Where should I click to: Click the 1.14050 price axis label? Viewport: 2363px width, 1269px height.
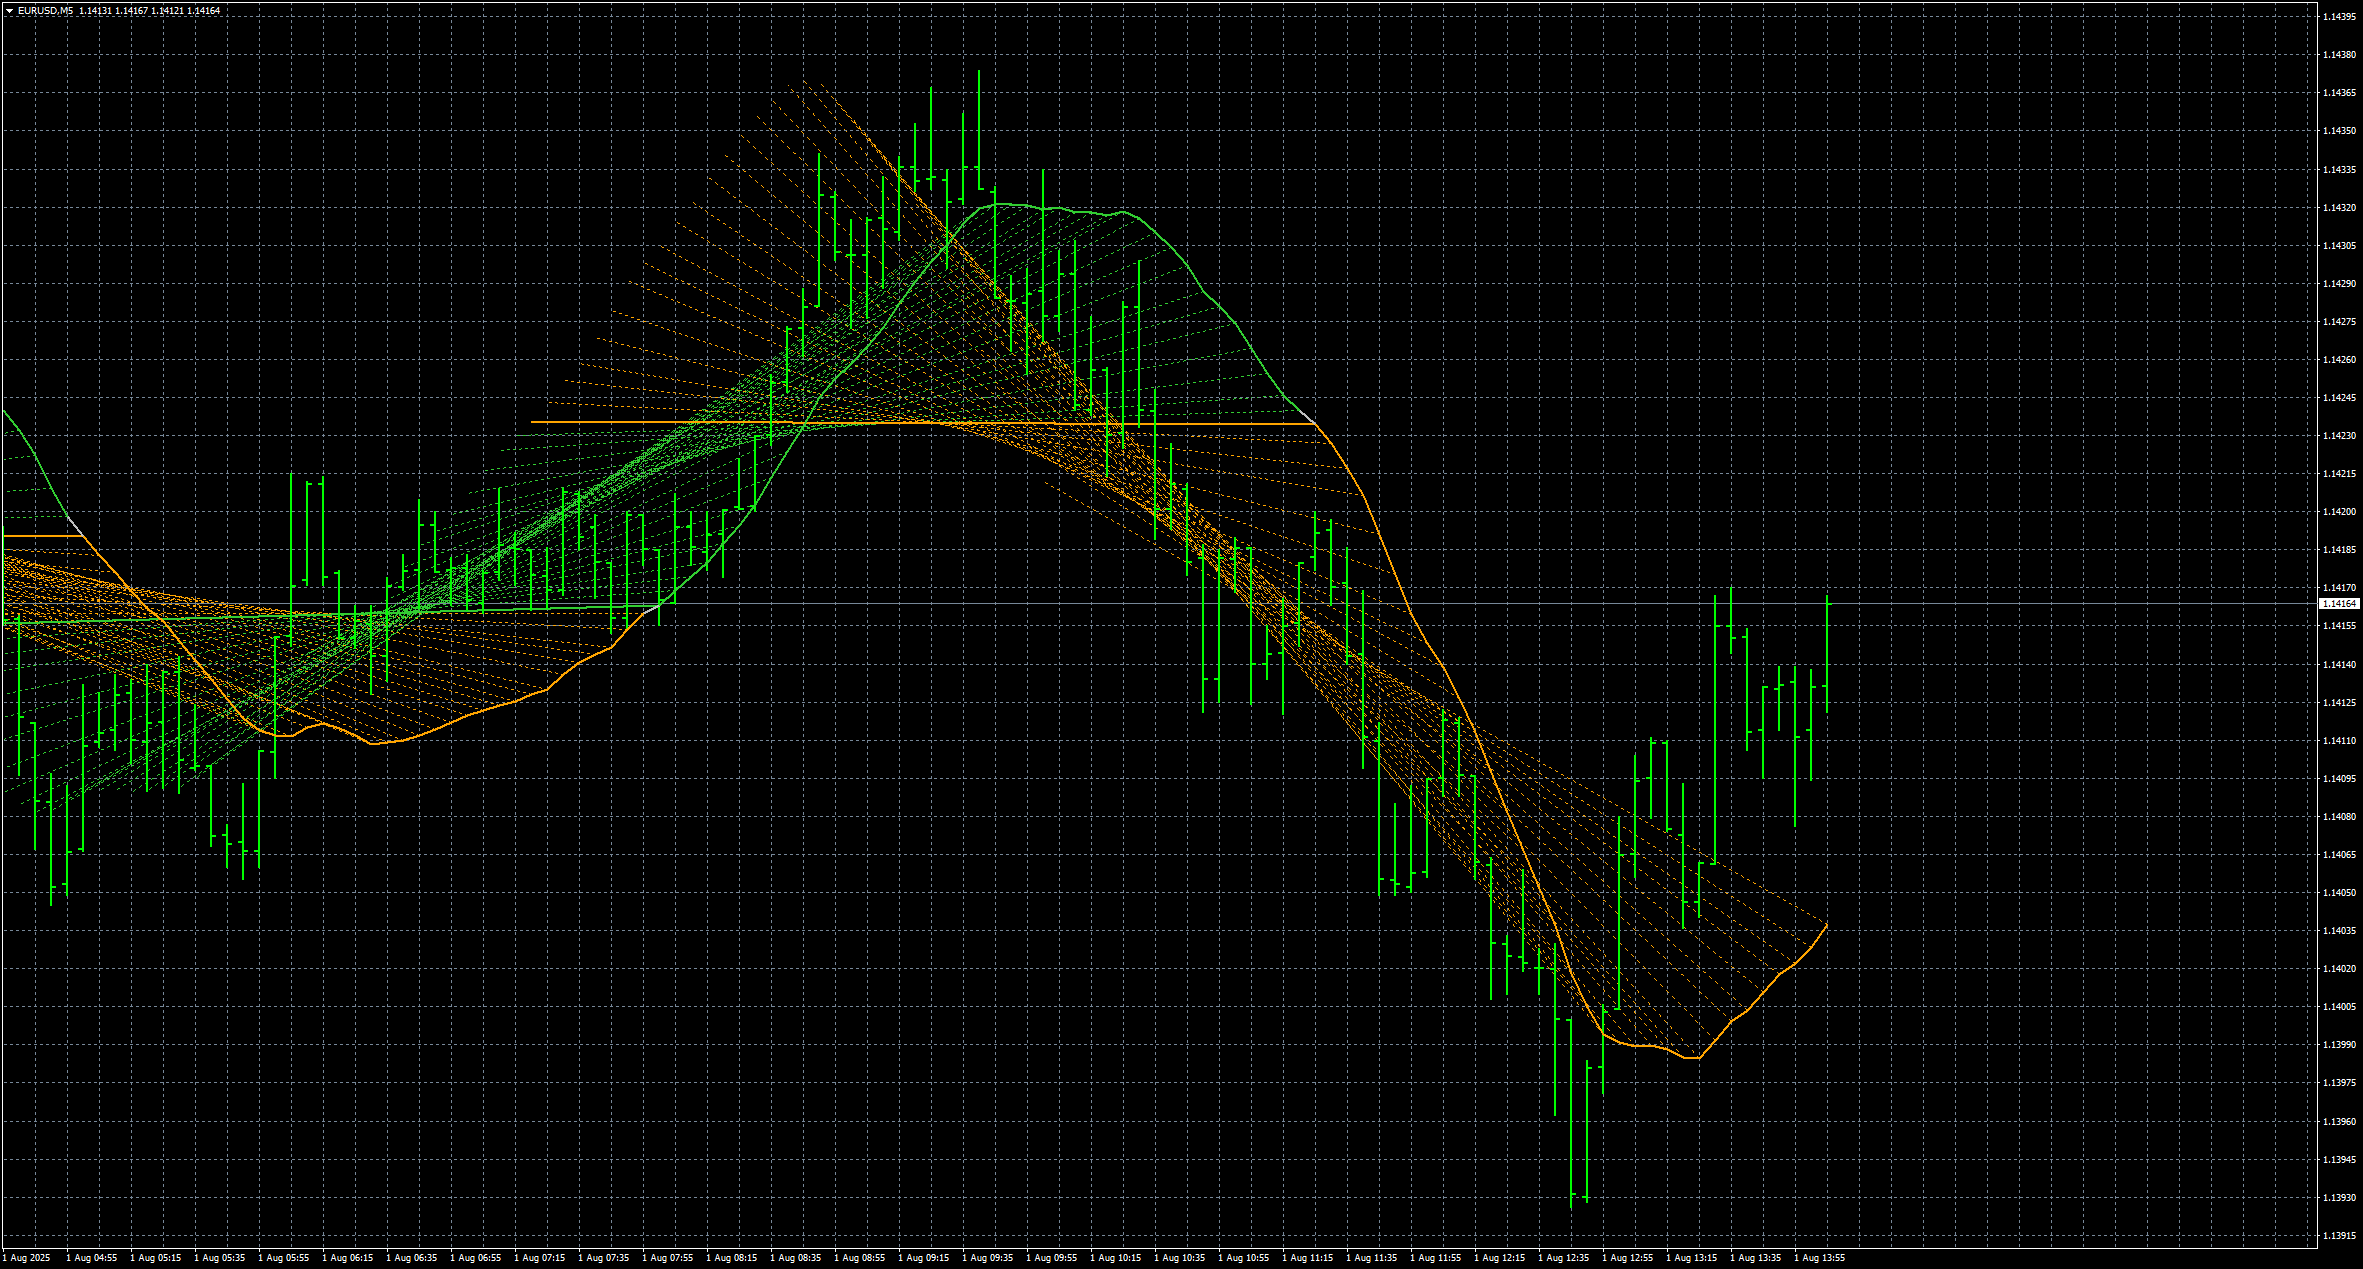2339,893
